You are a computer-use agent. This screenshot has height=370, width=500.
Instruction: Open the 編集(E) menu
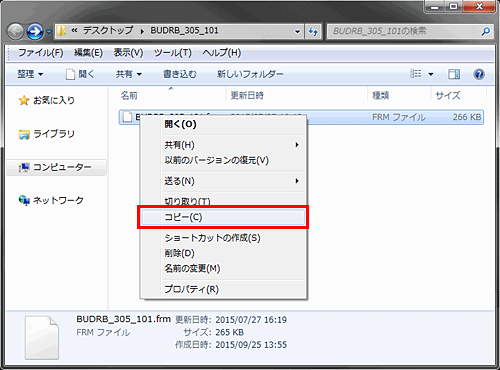coord(88,53)
